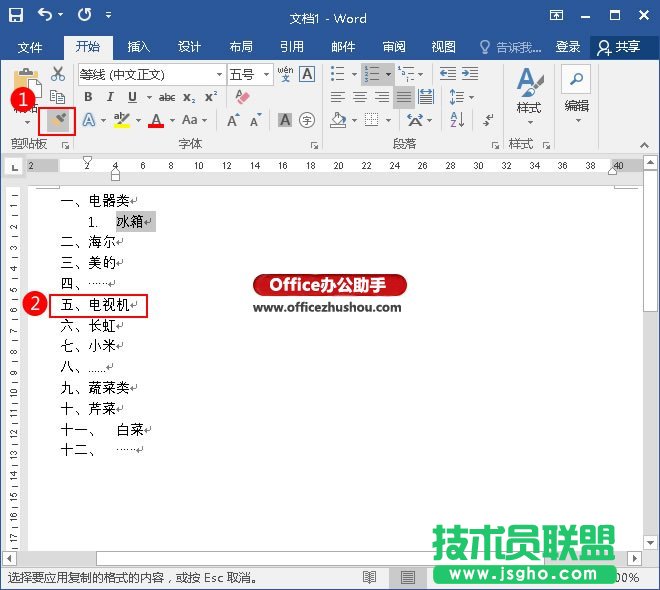Viewport: 660px width, 590px height.
Task: Click the Sort A-Z icon
Action: [457, 120]
